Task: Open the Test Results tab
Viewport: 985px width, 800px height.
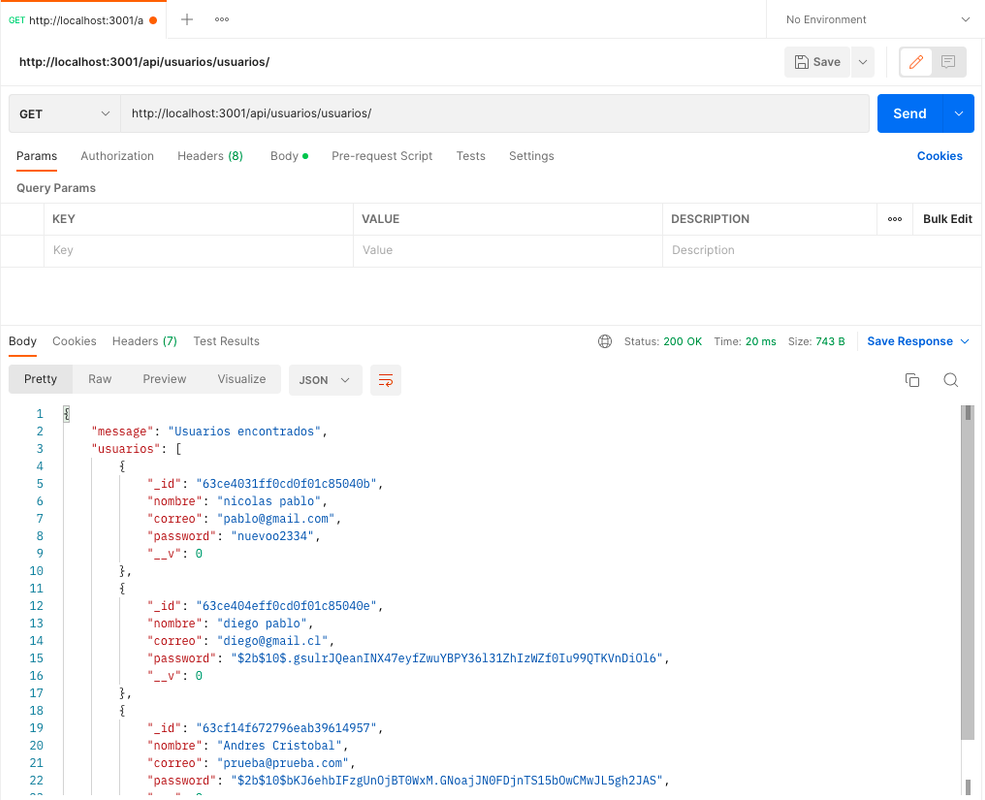Action: (226, 341)
